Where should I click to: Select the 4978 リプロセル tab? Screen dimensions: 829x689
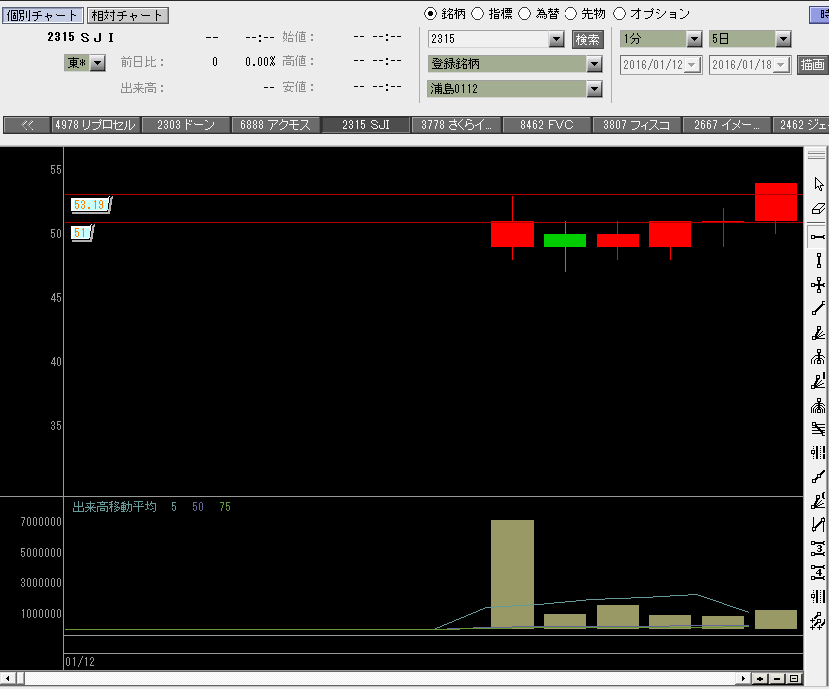96,125
